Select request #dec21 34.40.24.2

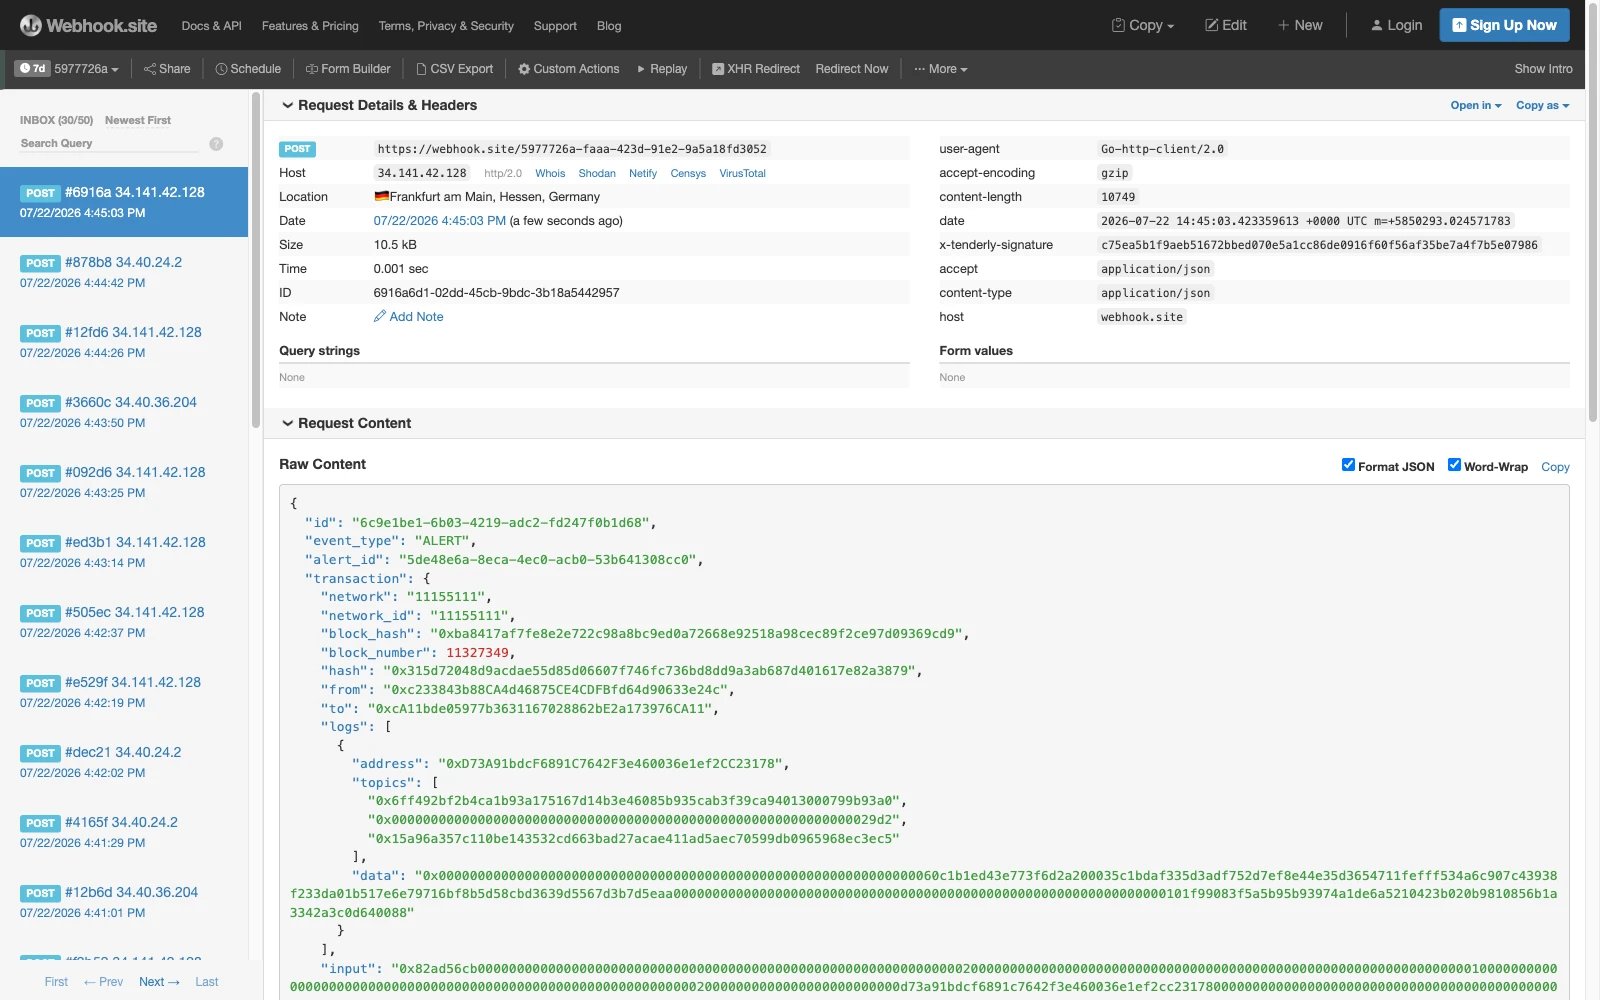[x=124, y=762]
